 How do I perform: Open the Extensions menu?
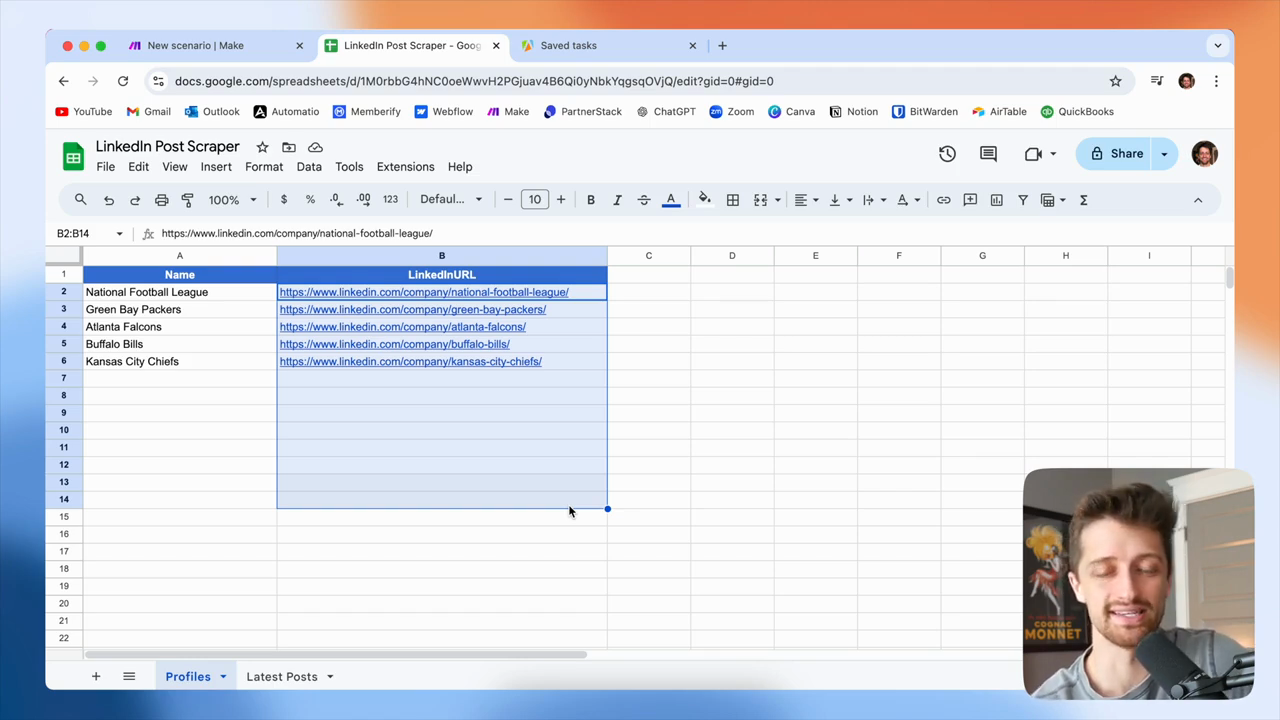[x=405, y=167]
